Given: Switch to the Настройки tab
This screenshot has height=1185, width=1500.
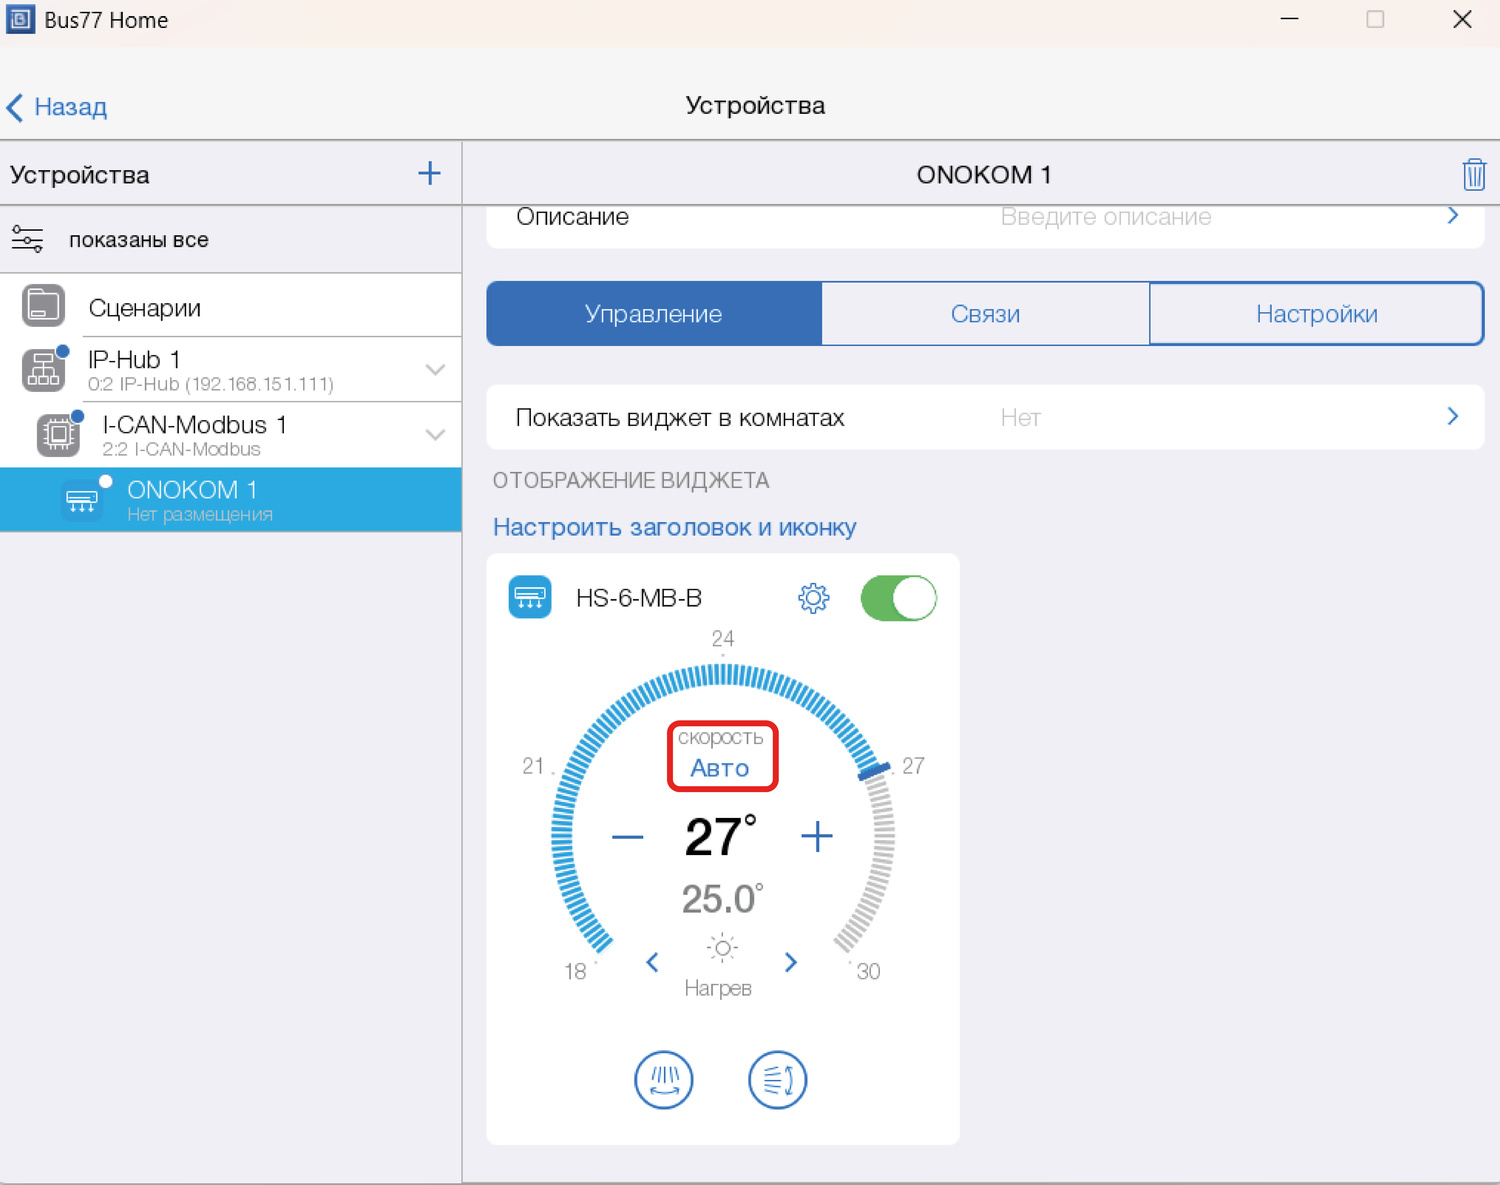Looking at the screenshot, I should tap(1316, 314).
